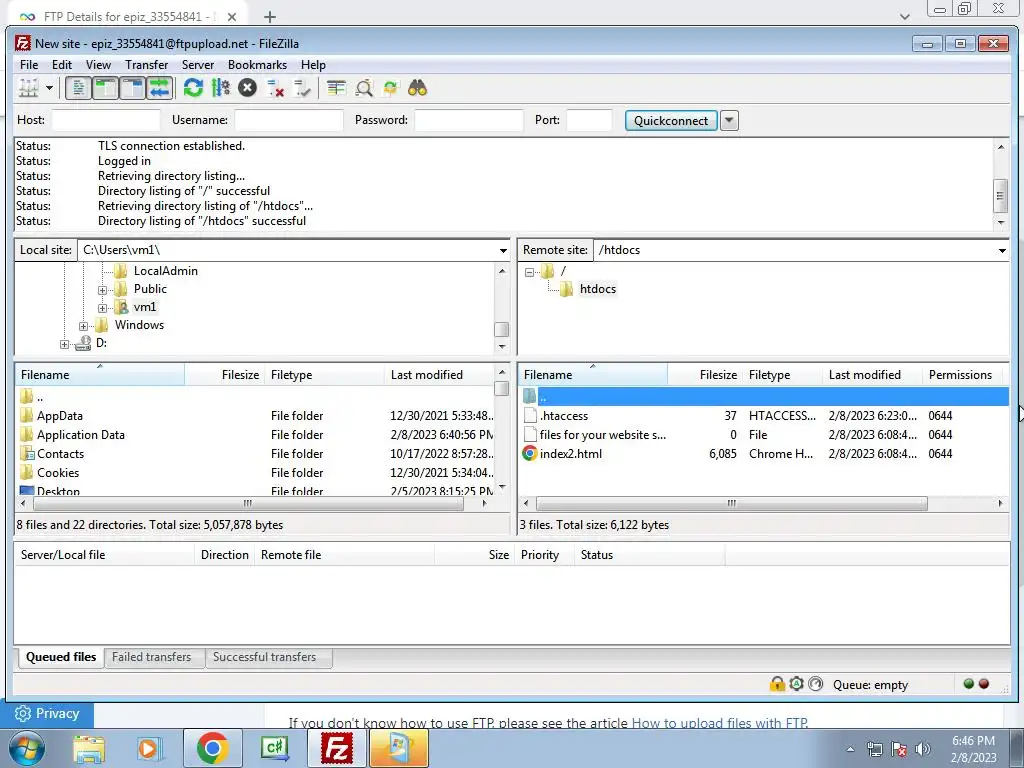Toggle remote directory tree display

pos(133,88)
